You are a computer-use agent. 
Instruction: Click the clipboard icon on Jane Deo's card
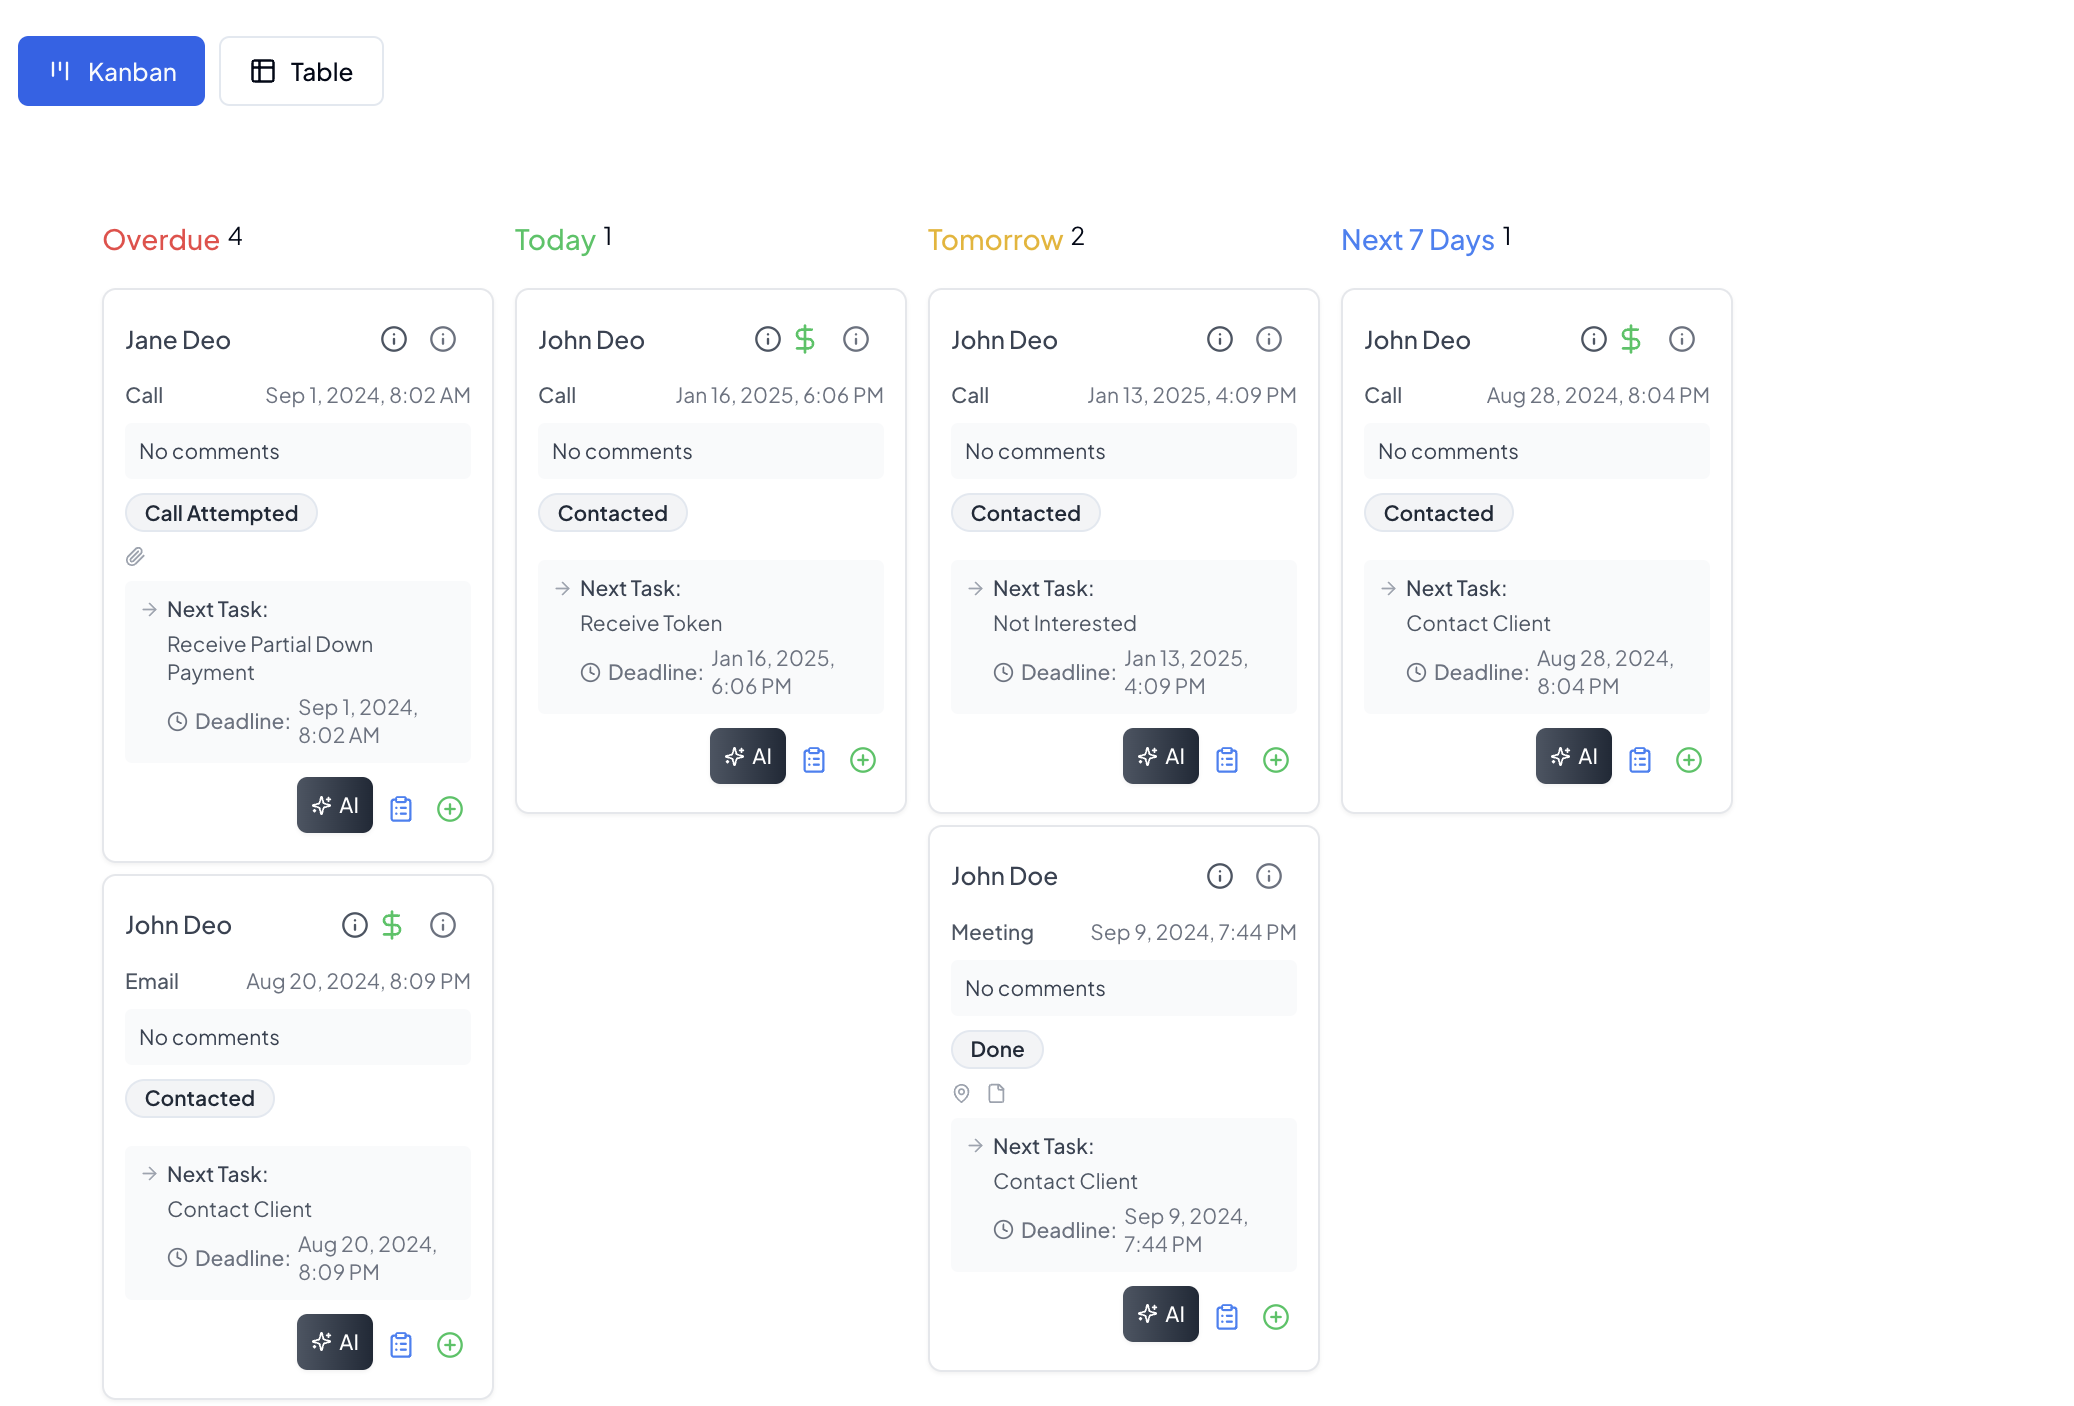pos(401,809)
